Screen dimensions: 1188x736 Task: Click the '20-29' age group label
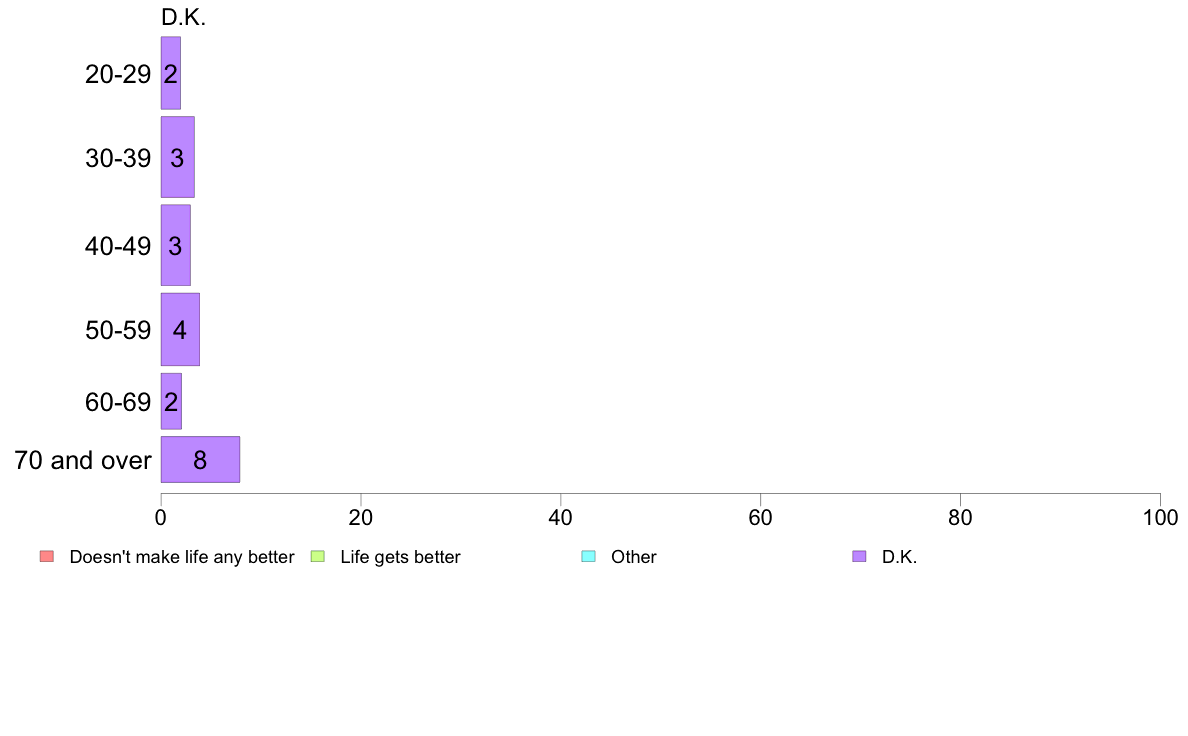[x=118, y=74]
